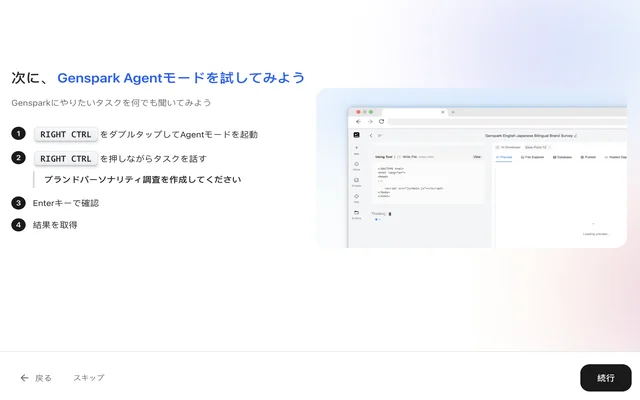Click the AI Inbox icon in preview sidebar

[356, 182]
